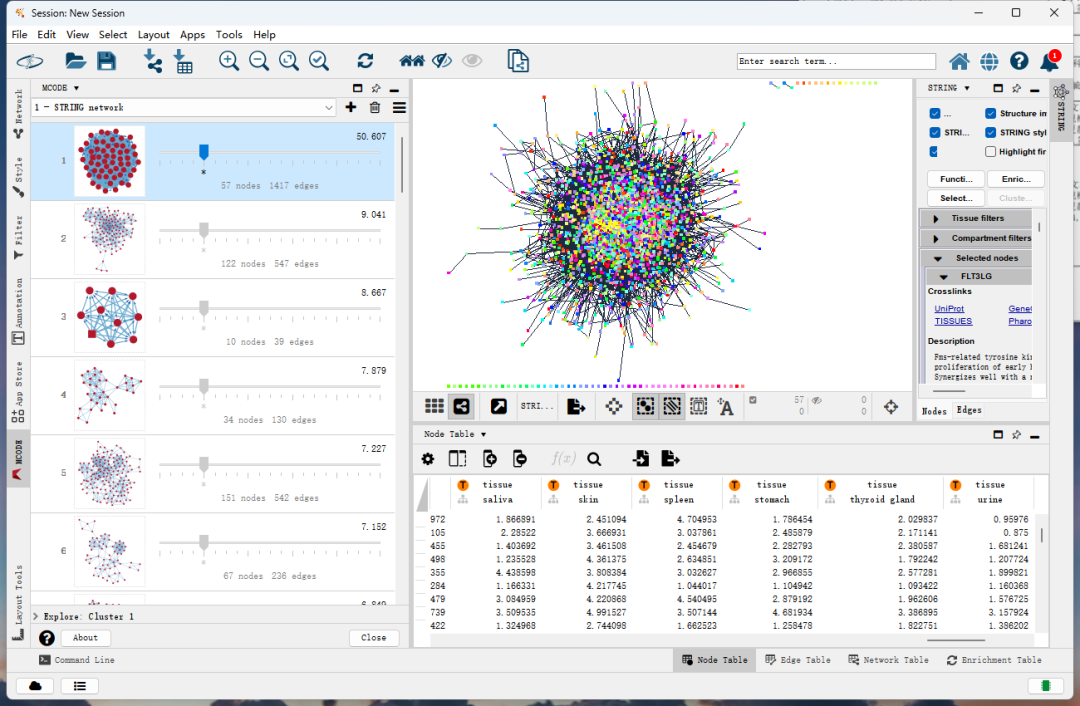This screenshot has width=1080, height=706.
Task: Open the STRING network results dropdown
Action: pos(183,107)
